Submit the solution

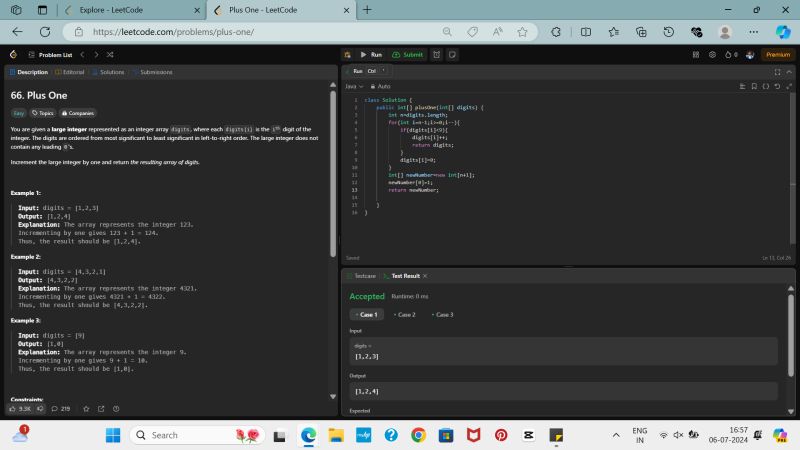pos(407,55)
